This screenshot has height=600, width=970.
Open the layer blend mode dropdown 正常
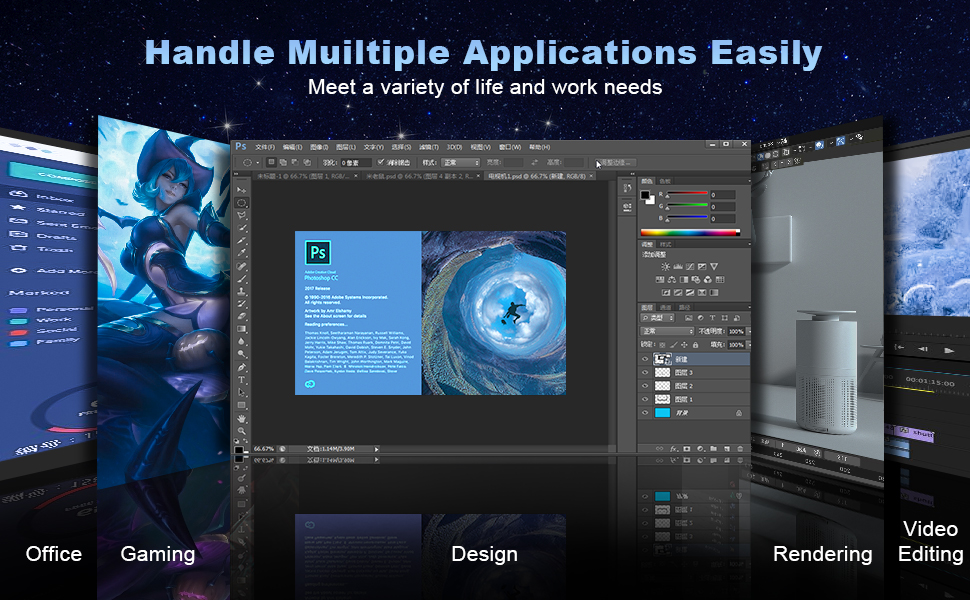click(x=667, y=331)
